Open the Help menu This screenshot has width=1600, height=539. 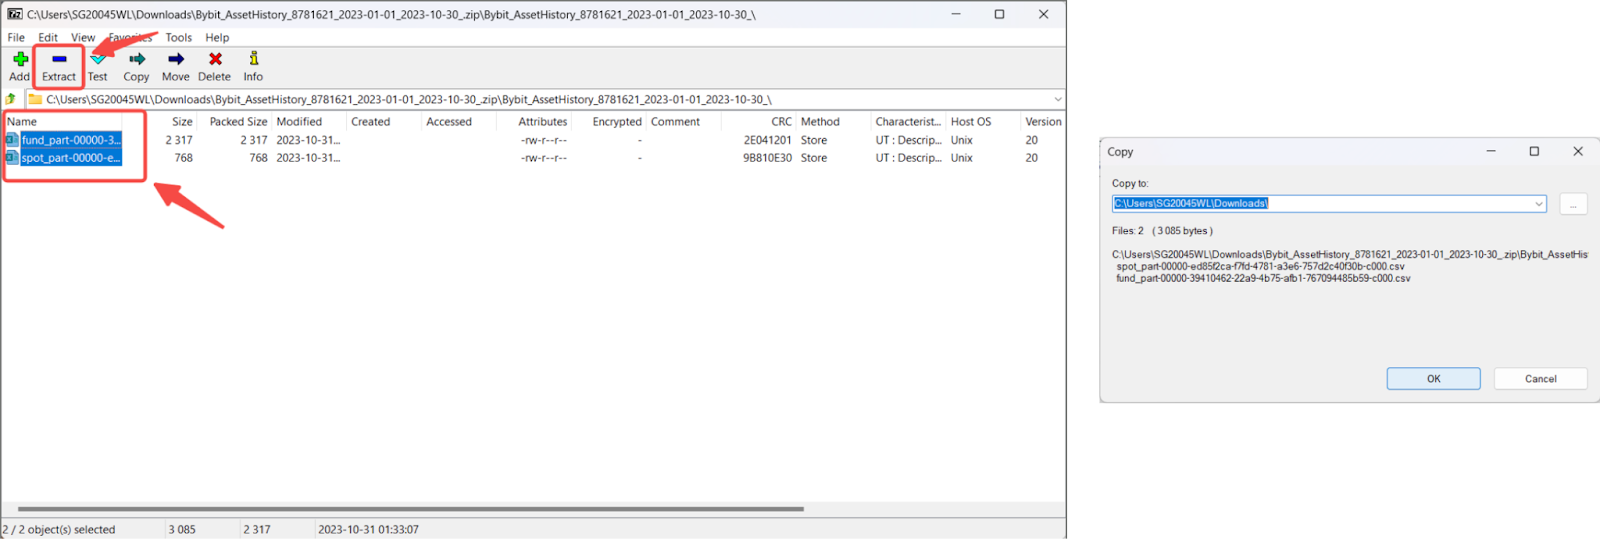[217, 37]
